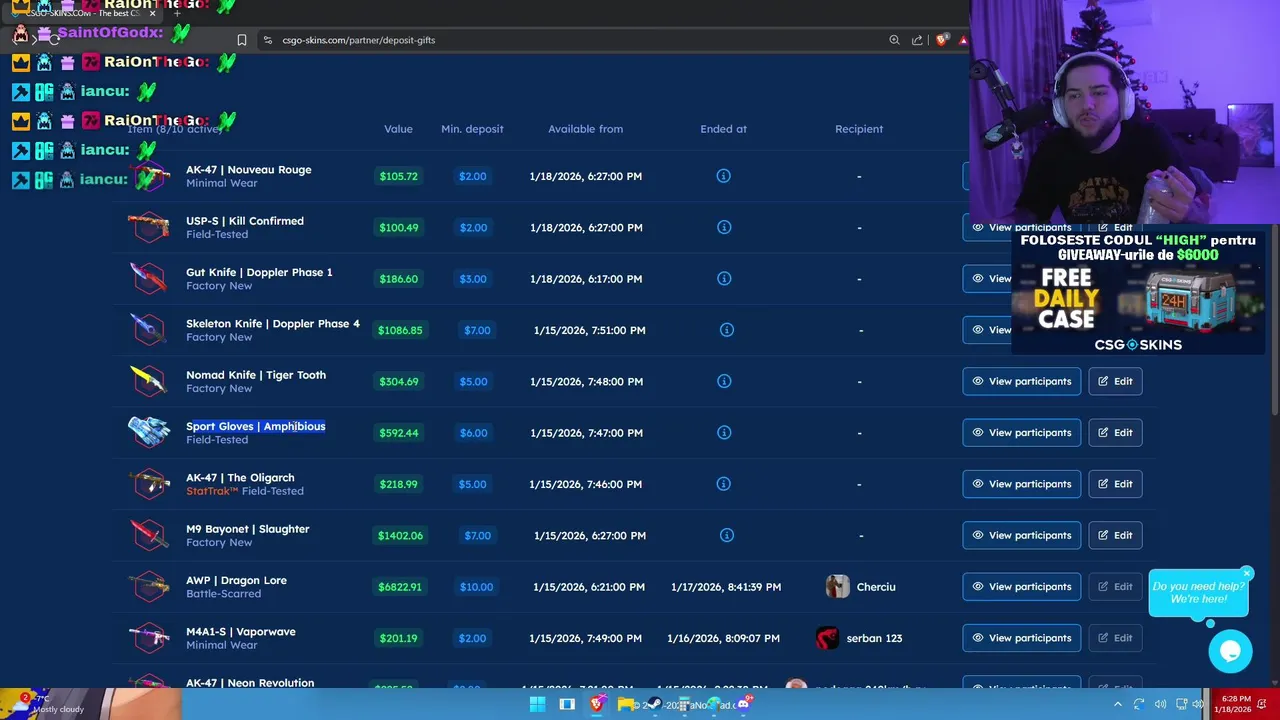Viewport: 1280px width, 720px height.
Task: View participants for M9 Bayonet Slaughter
Action: [x=1022, y=535]
